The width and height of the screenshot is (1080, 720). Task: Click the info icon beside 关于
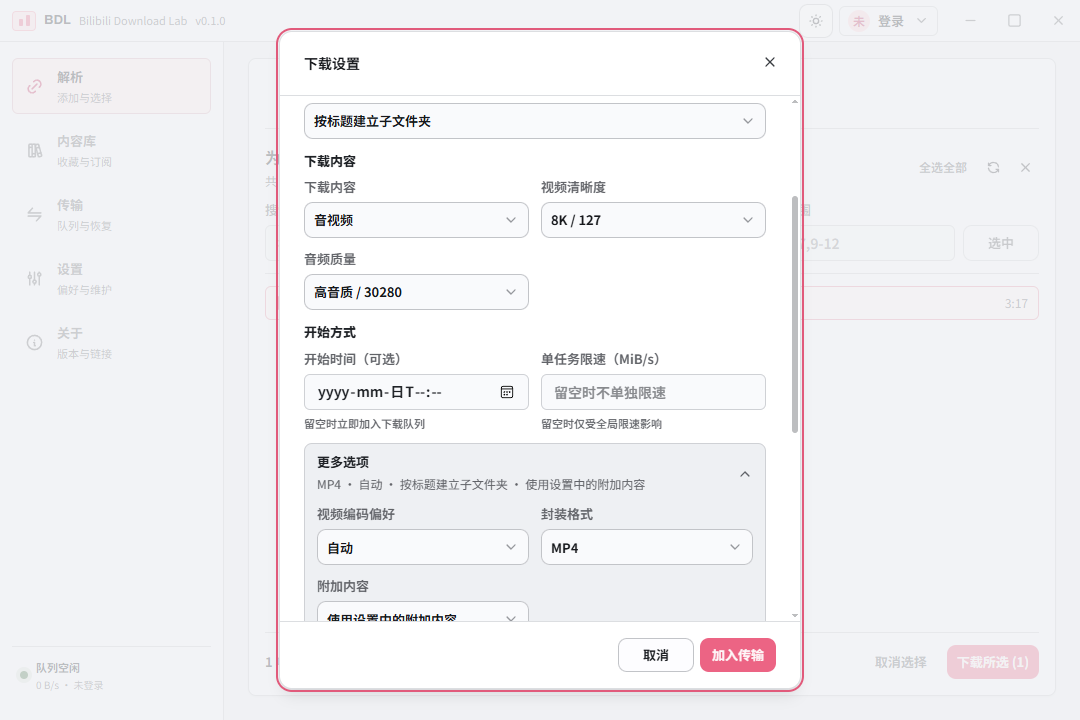pyautogui.click(x=34, y=342)
